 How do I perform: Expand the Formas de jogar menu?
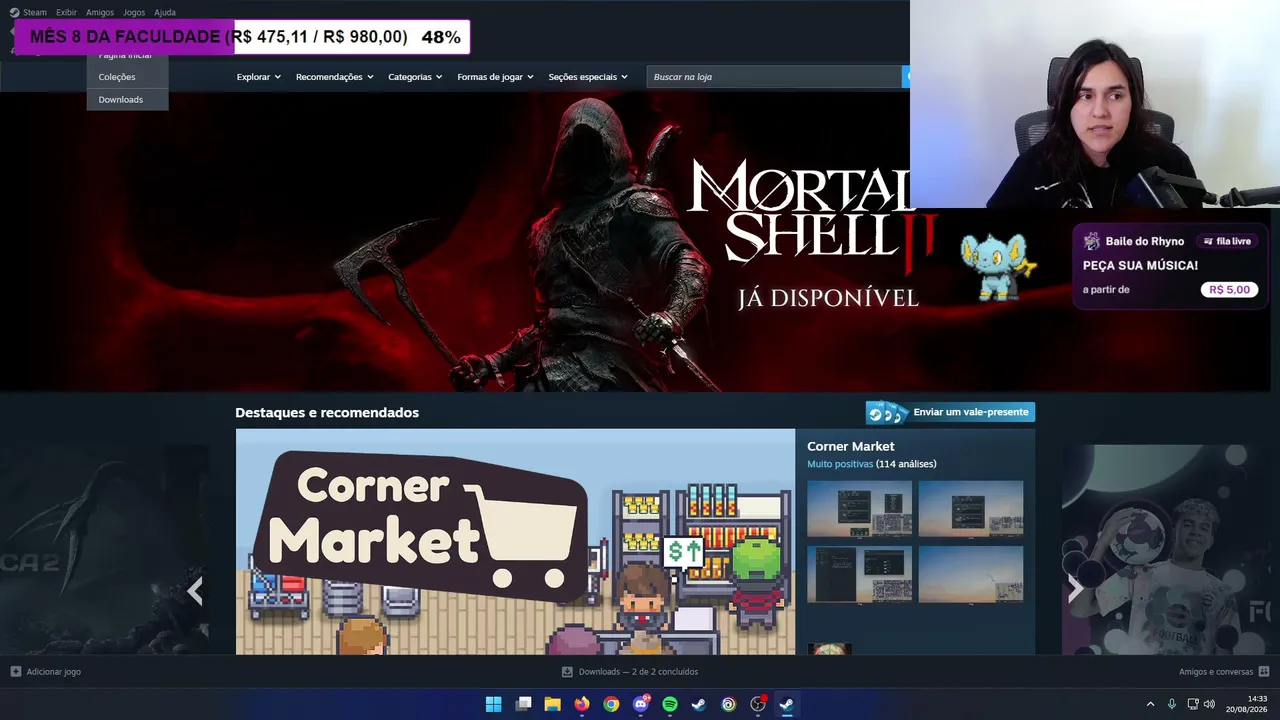[495, 77]
